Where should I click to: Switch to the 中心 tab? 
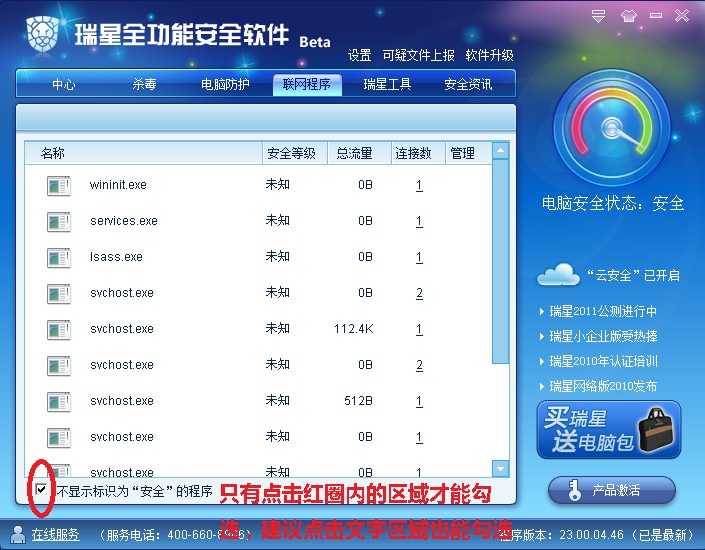[63, 84]
